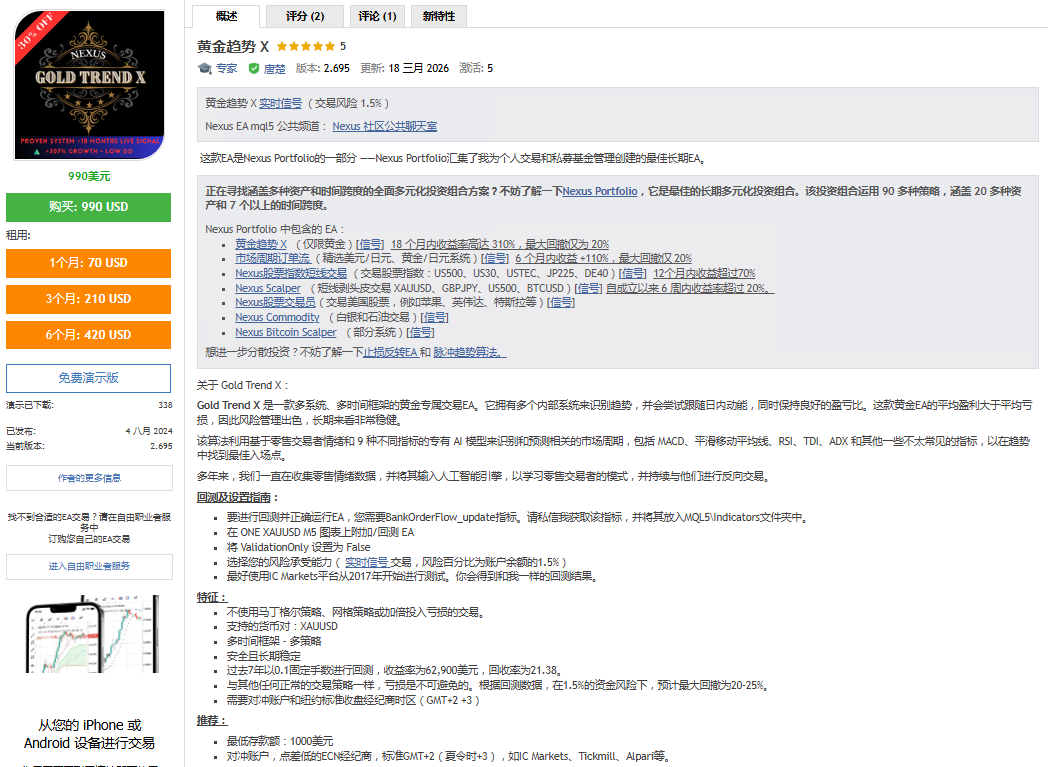The width and height of the screenshot is (1048, 767).
Task: Click the 黄金趋势 X title
Action: tap(233, 47)
